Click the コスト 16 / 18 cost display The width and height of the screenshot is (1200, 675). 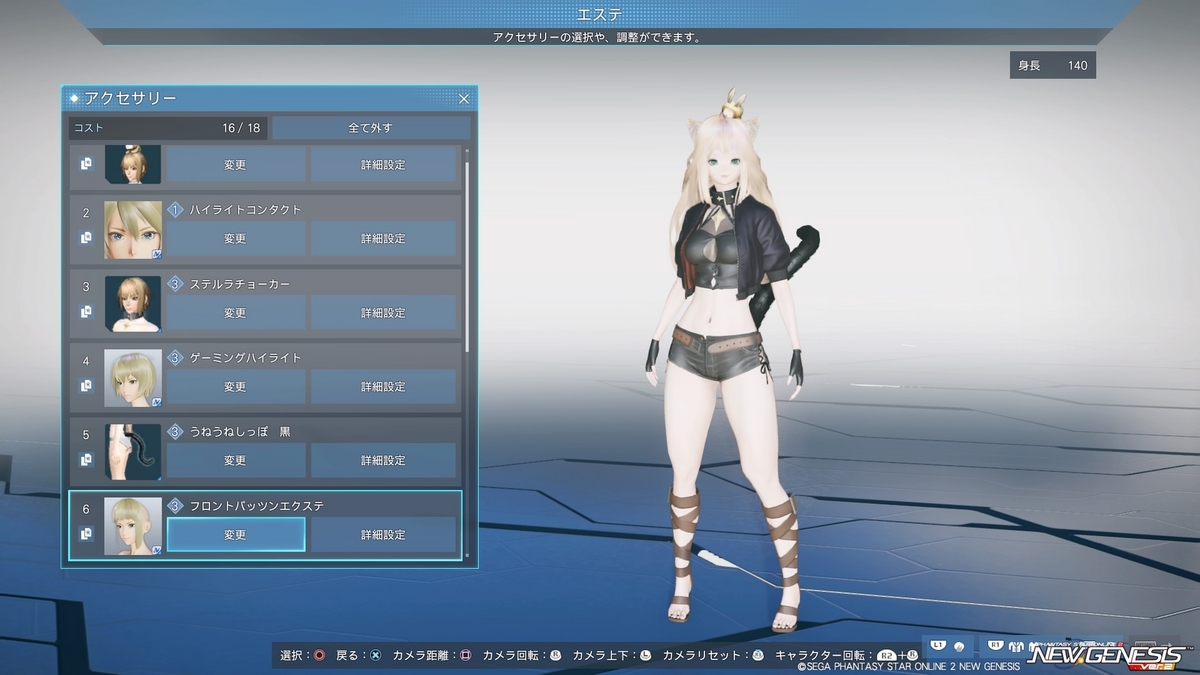pos(168,128)
